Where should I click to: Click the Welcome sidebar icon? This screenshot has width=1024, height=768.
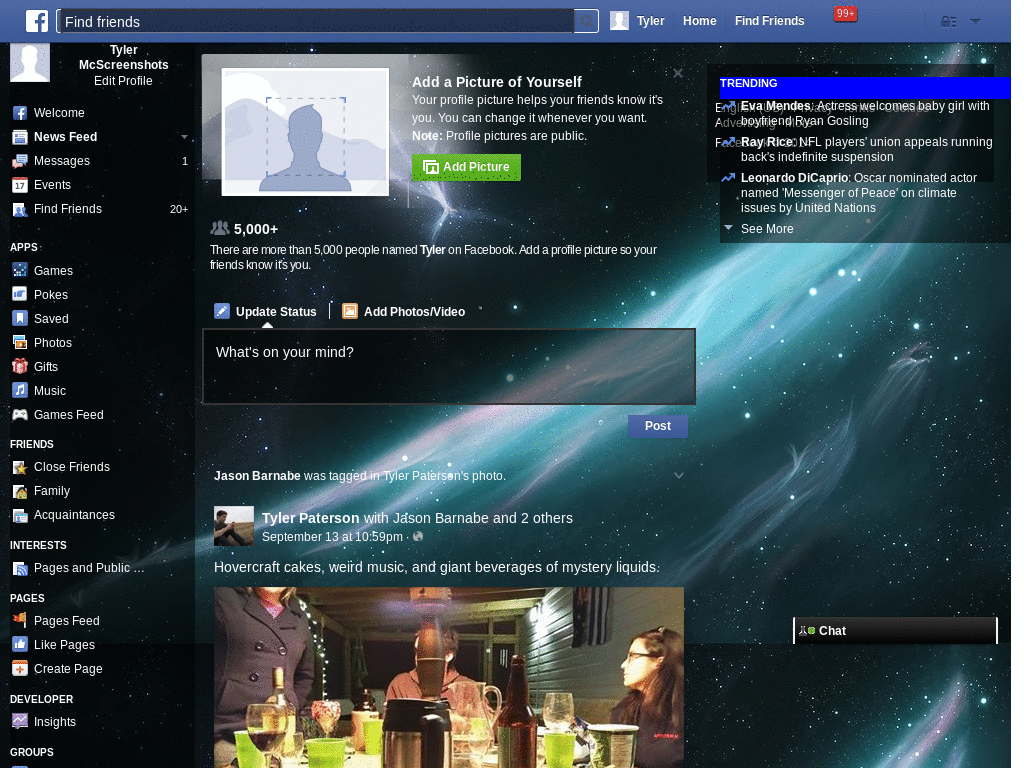(20, 113)
